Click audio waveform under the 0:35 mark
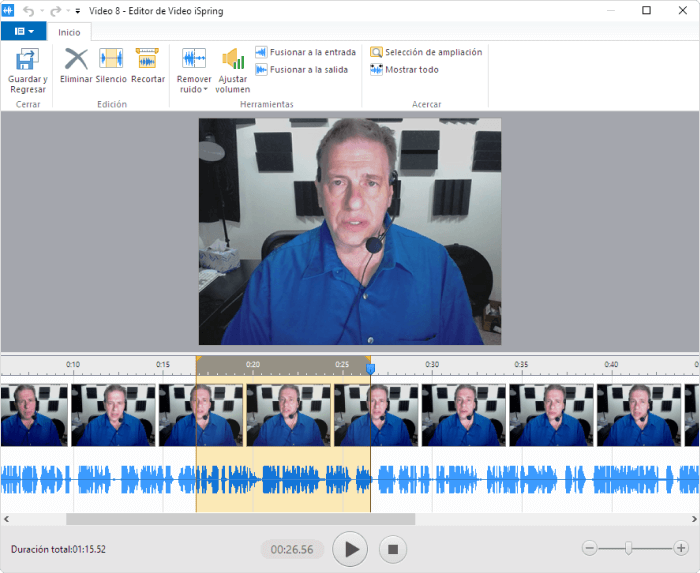This screenshot has width=700, height=573. click(x=521, y=479)
